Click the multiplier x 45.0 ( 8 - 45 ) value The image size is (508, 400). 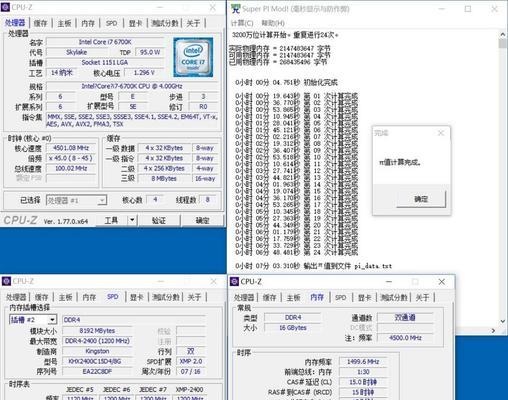[71, 158]
